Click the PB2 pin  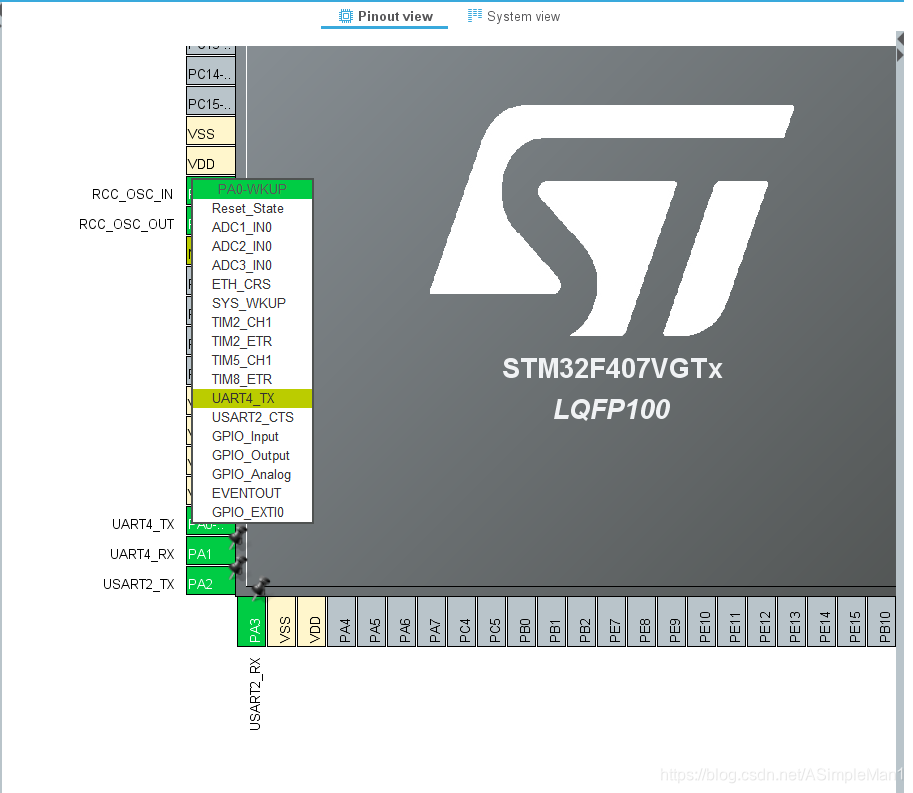coord(582,622)
